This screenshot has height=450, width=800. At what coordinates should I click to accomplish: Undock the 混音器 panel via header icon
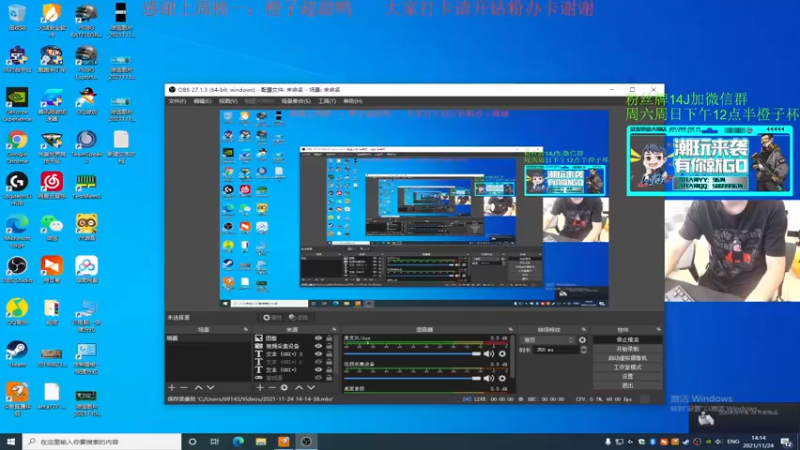tap(511, 330)
